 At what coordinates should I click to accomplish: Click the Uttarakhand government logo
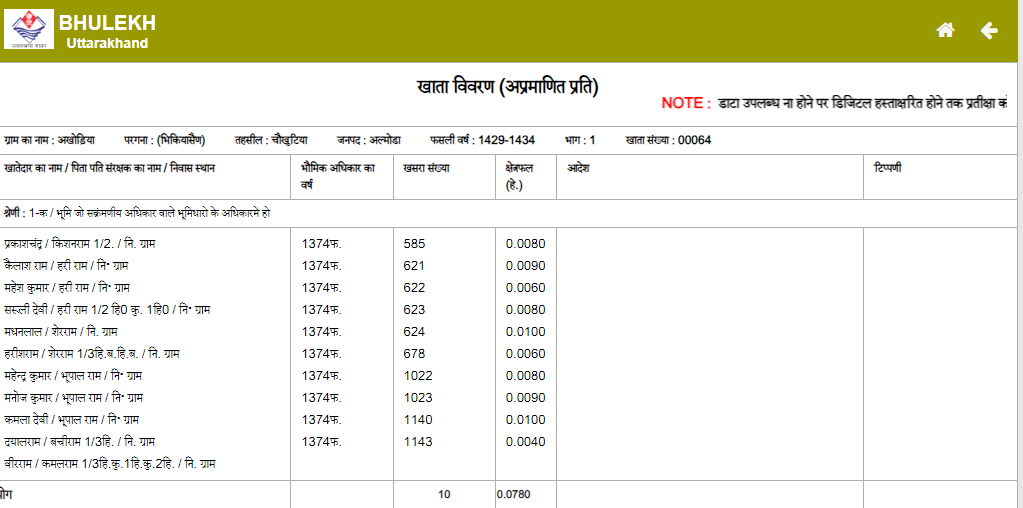click(x=29, y=30)
